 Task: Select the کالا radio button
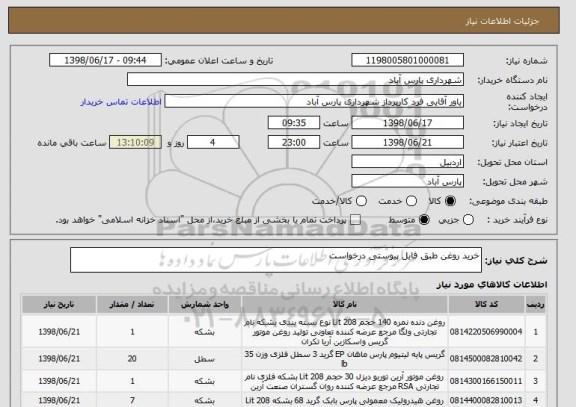[x=450, y=201]
